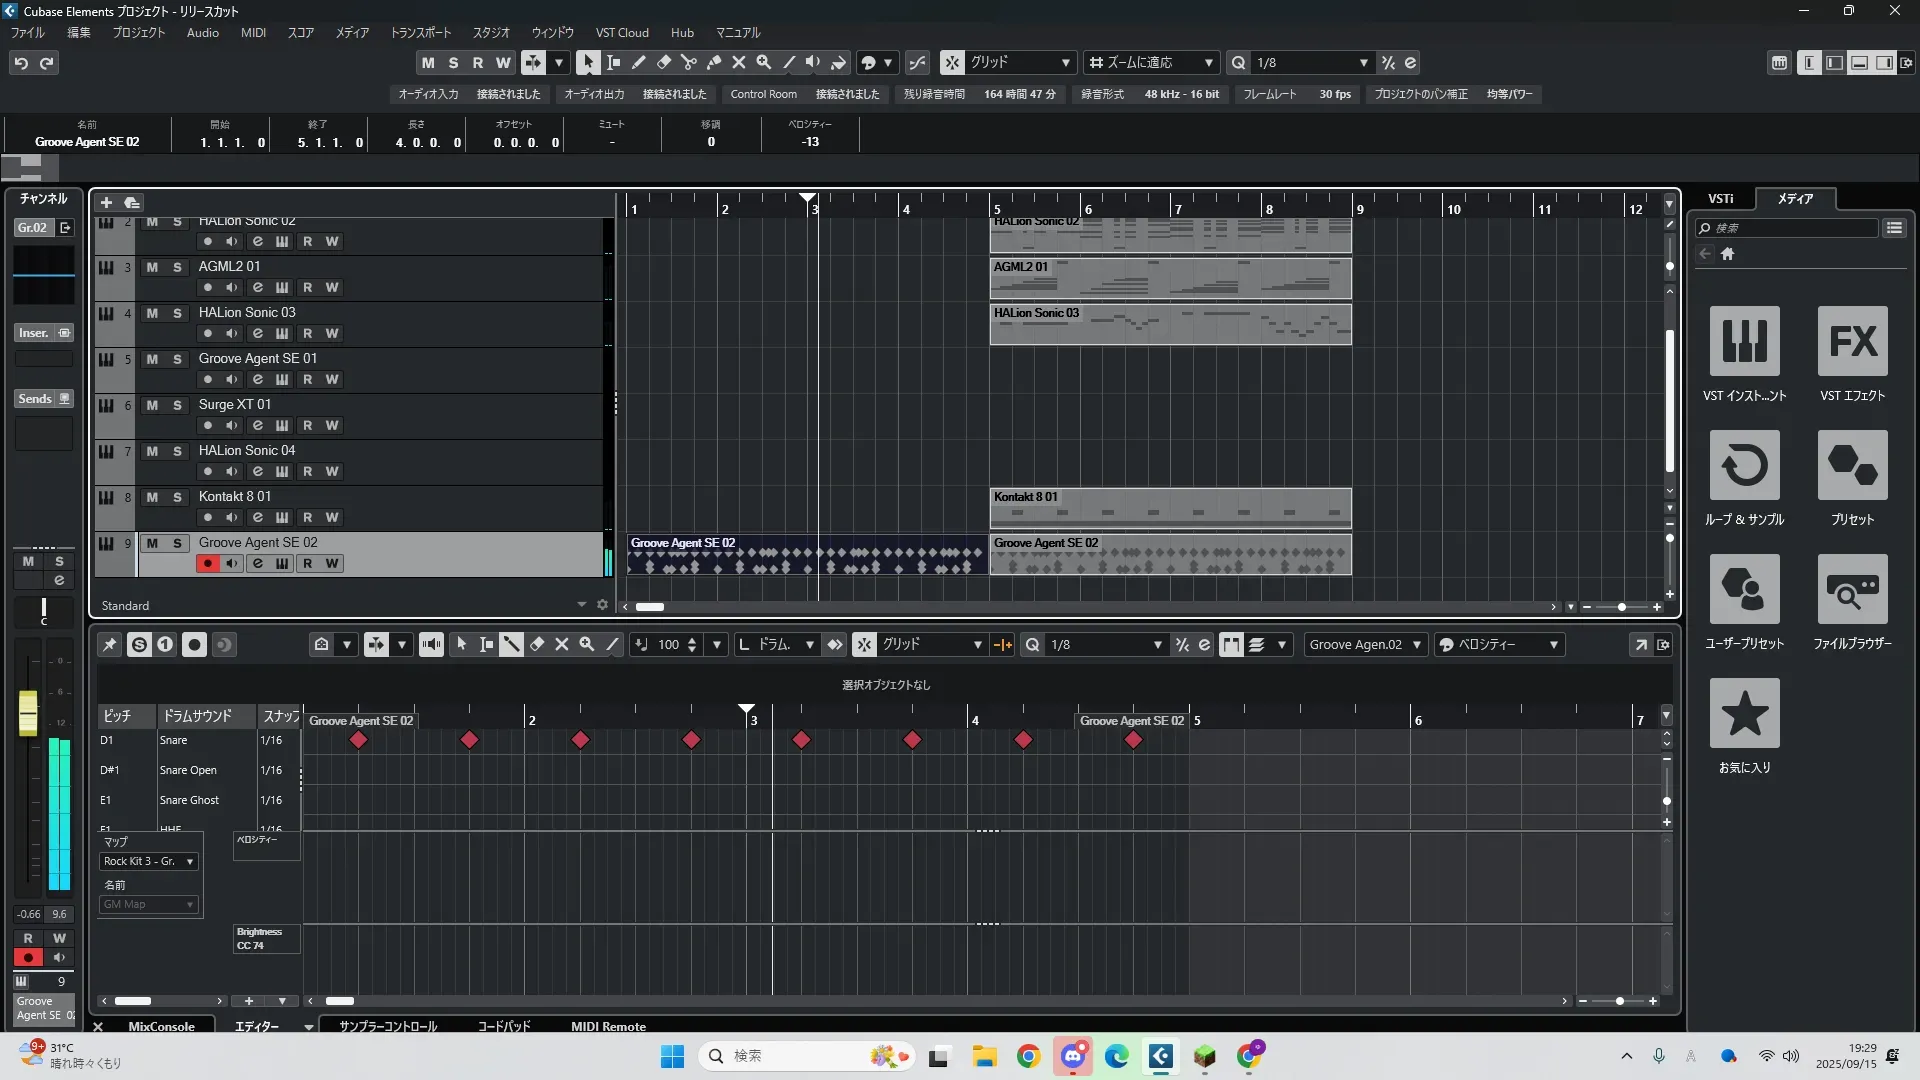
Task: Select the Glue tool in the top toolbar
Action: point(714,62)
